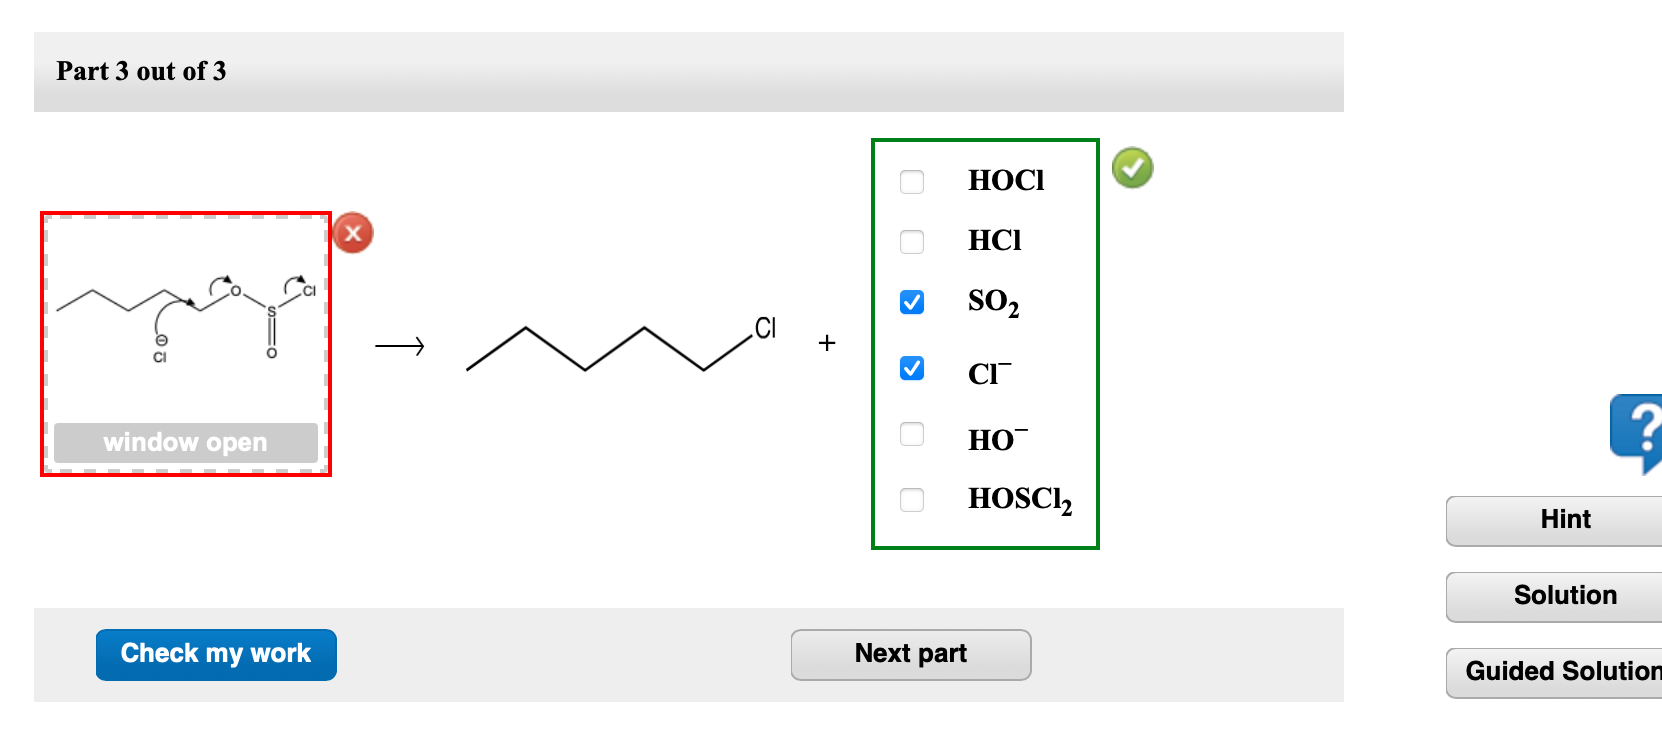This screenshot has width=1662, height=752.
Task: Enable the HOCl answer checkbox
Action: point(911,182)
